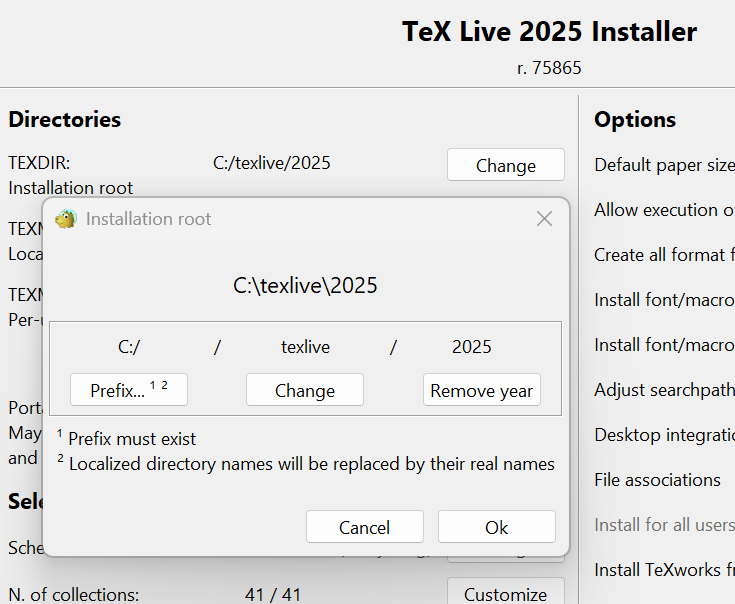Click the Desktop integration option

(664, 435)
